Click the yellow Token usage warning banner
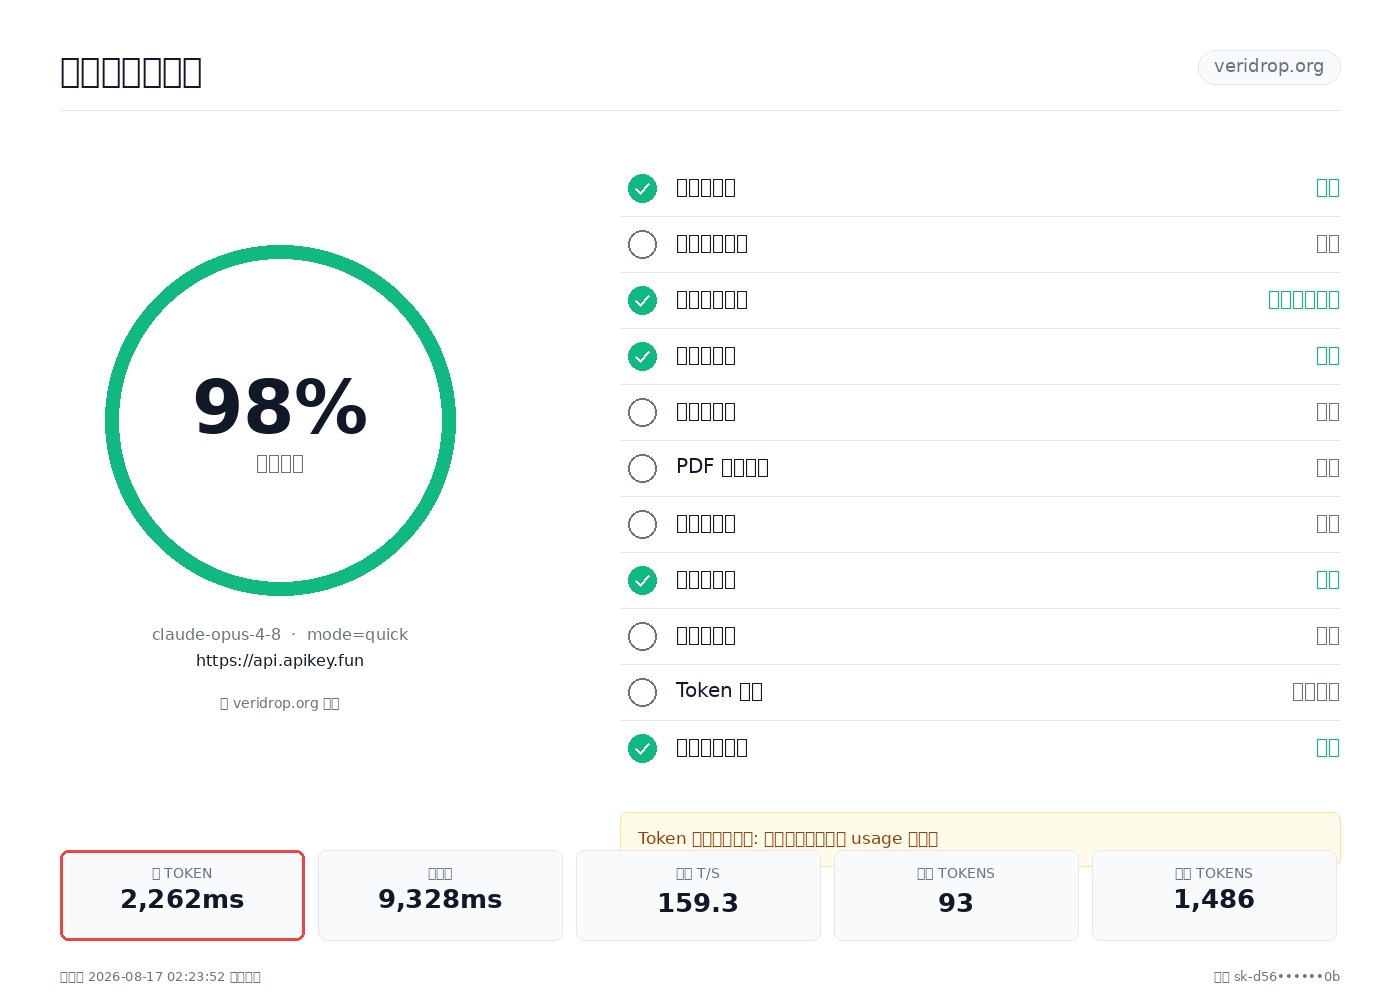The width and height of the screenshot is (1400, 1000). (980, 838)
